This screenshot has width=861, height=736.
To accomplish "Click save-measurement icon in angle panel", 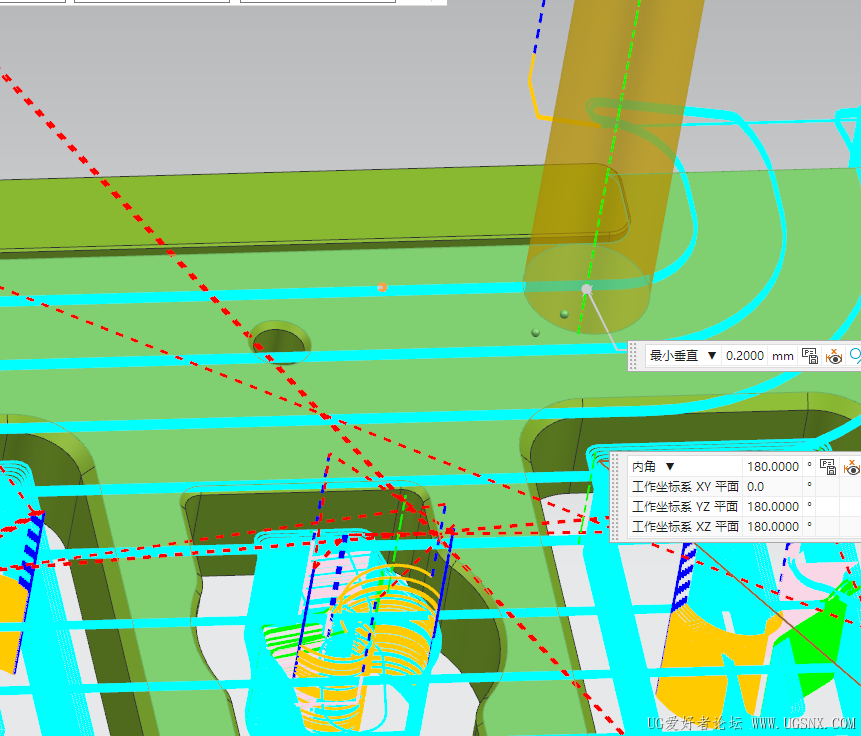I will tap(828, 467).
